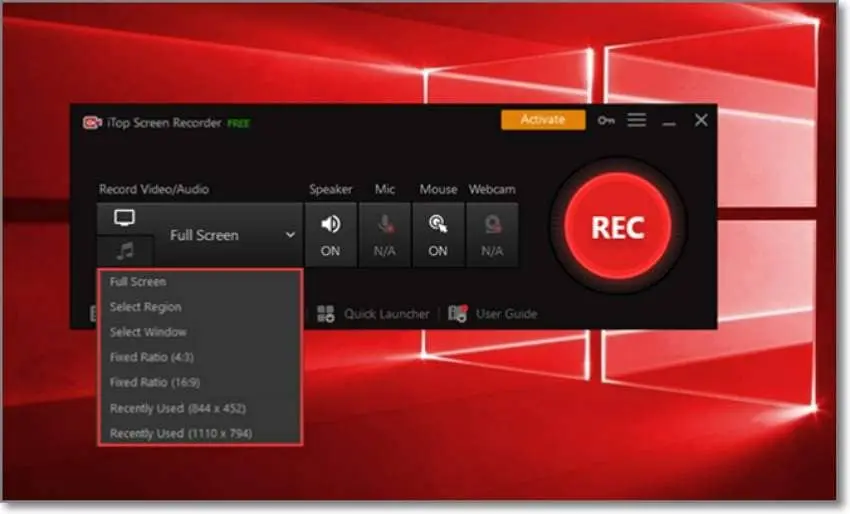
Task: Select the screen video recording monitor icon
Action: 125,218
